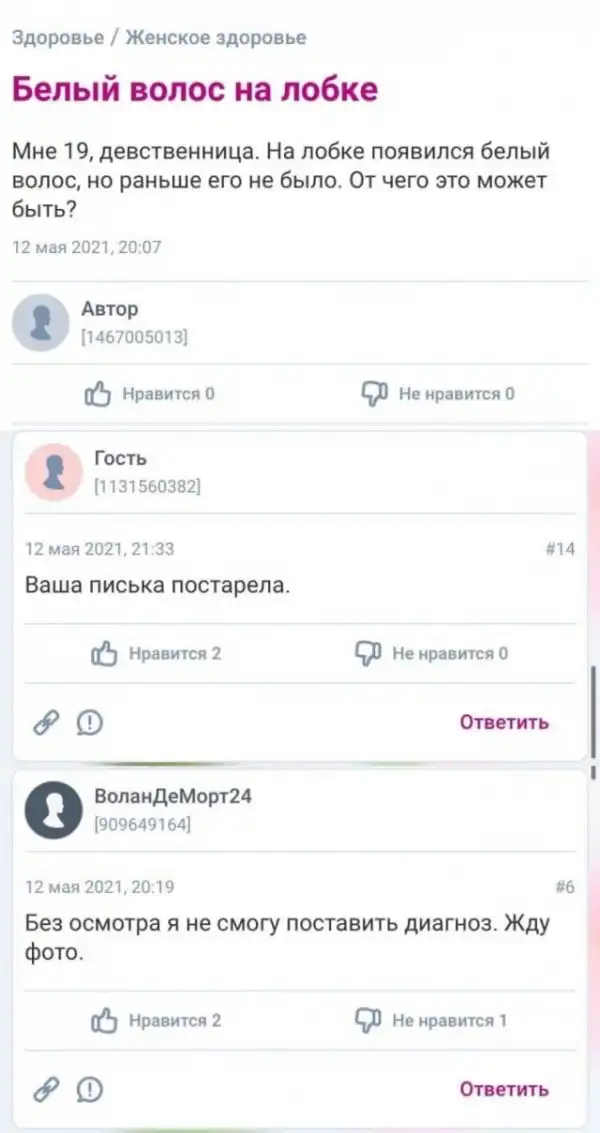This screenshot has height=1133, width=600.
Task: Open the ВоланДеМорт24 username
Action: 173,796
